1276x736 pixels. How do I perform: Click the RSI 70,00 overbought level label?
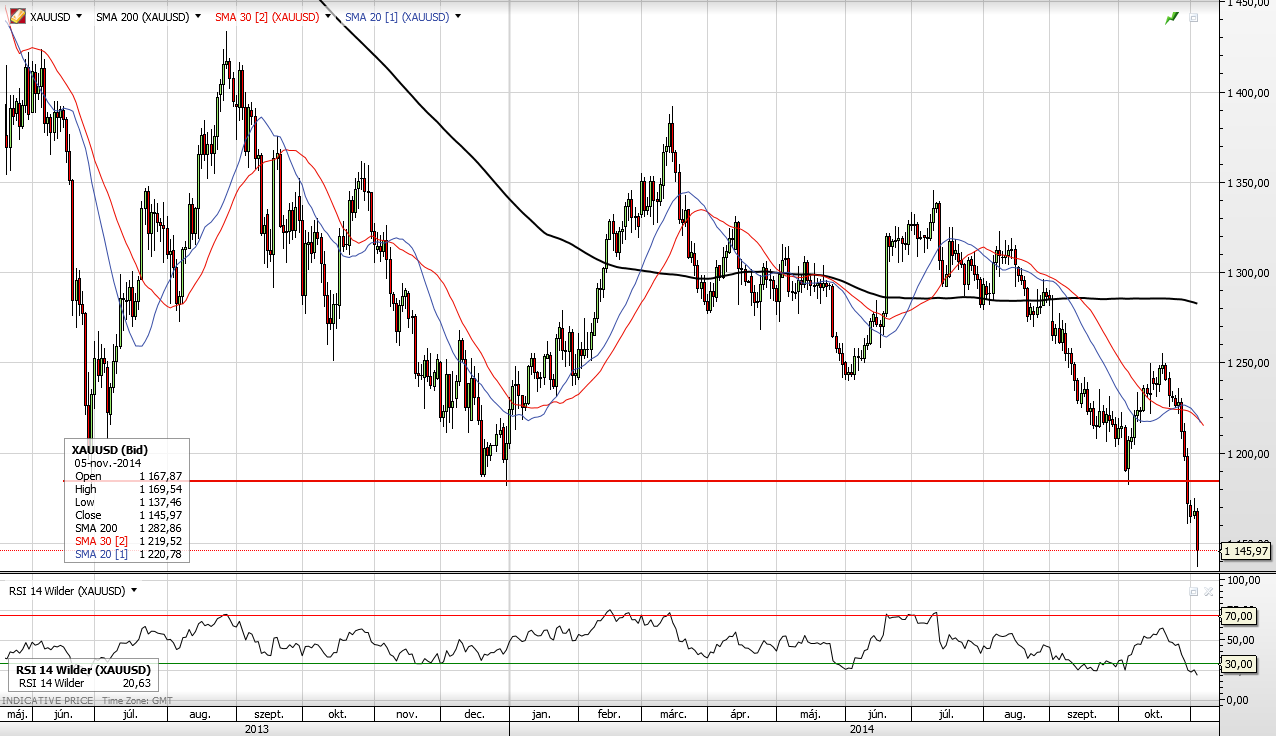[x=1237, y=617]
